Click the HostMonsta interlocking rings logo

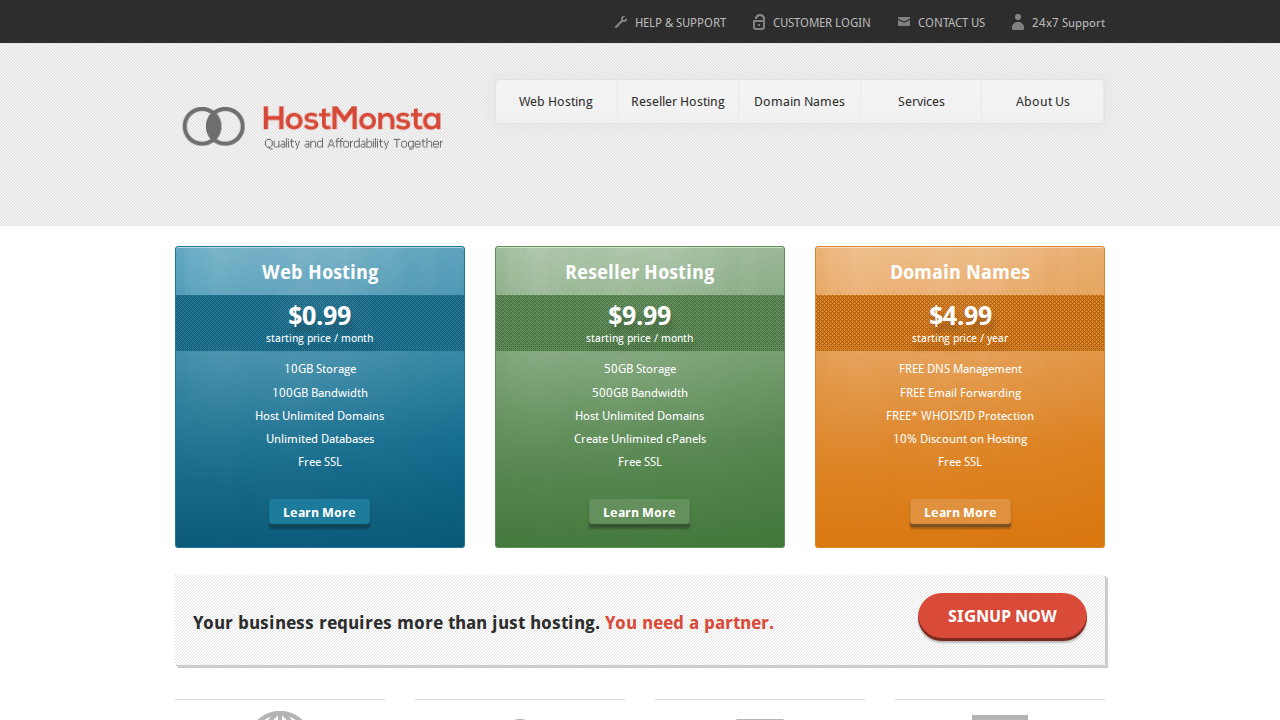click(x=213, y=126)
